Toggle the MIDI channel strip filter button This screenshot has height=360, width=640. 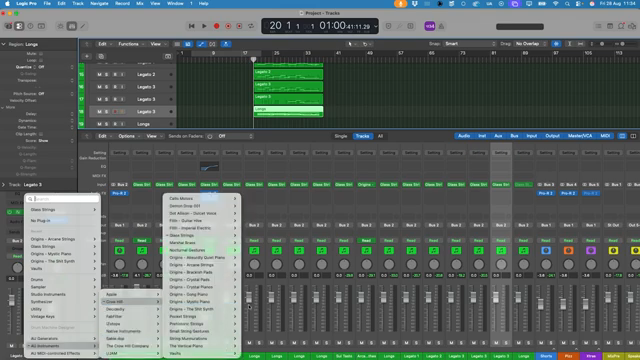coord(605,136)
